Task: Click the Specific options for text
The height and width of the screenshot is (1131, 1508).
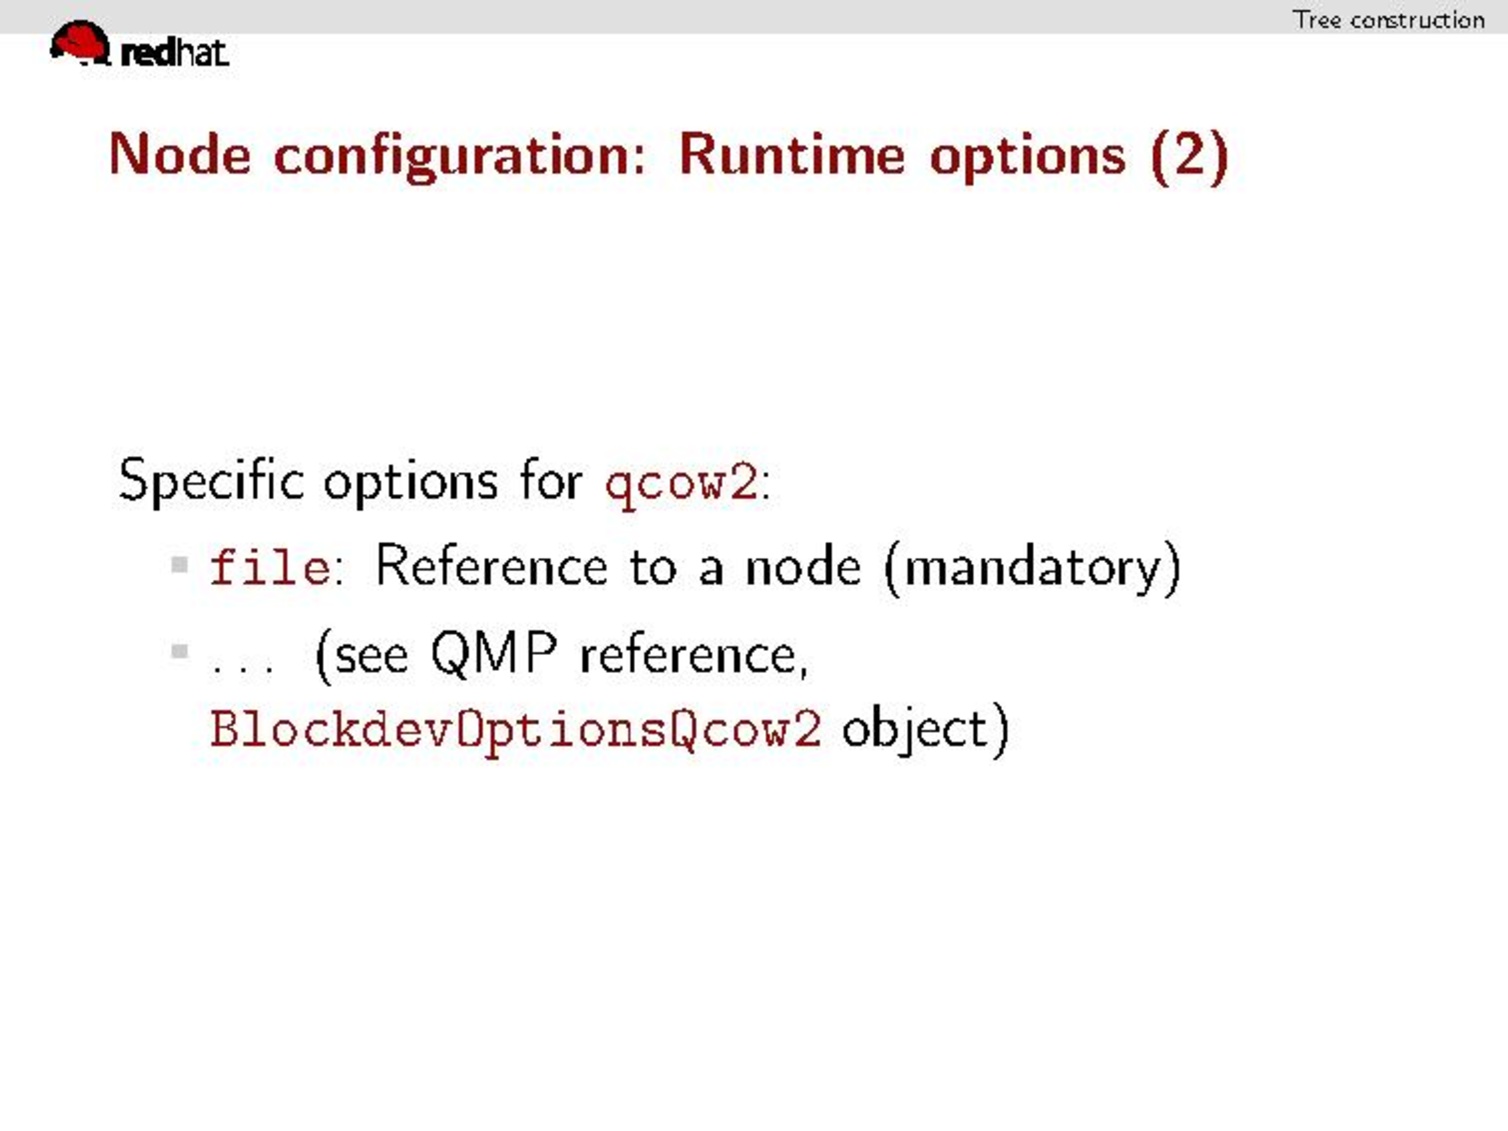Action: click(x=350, y=481)
